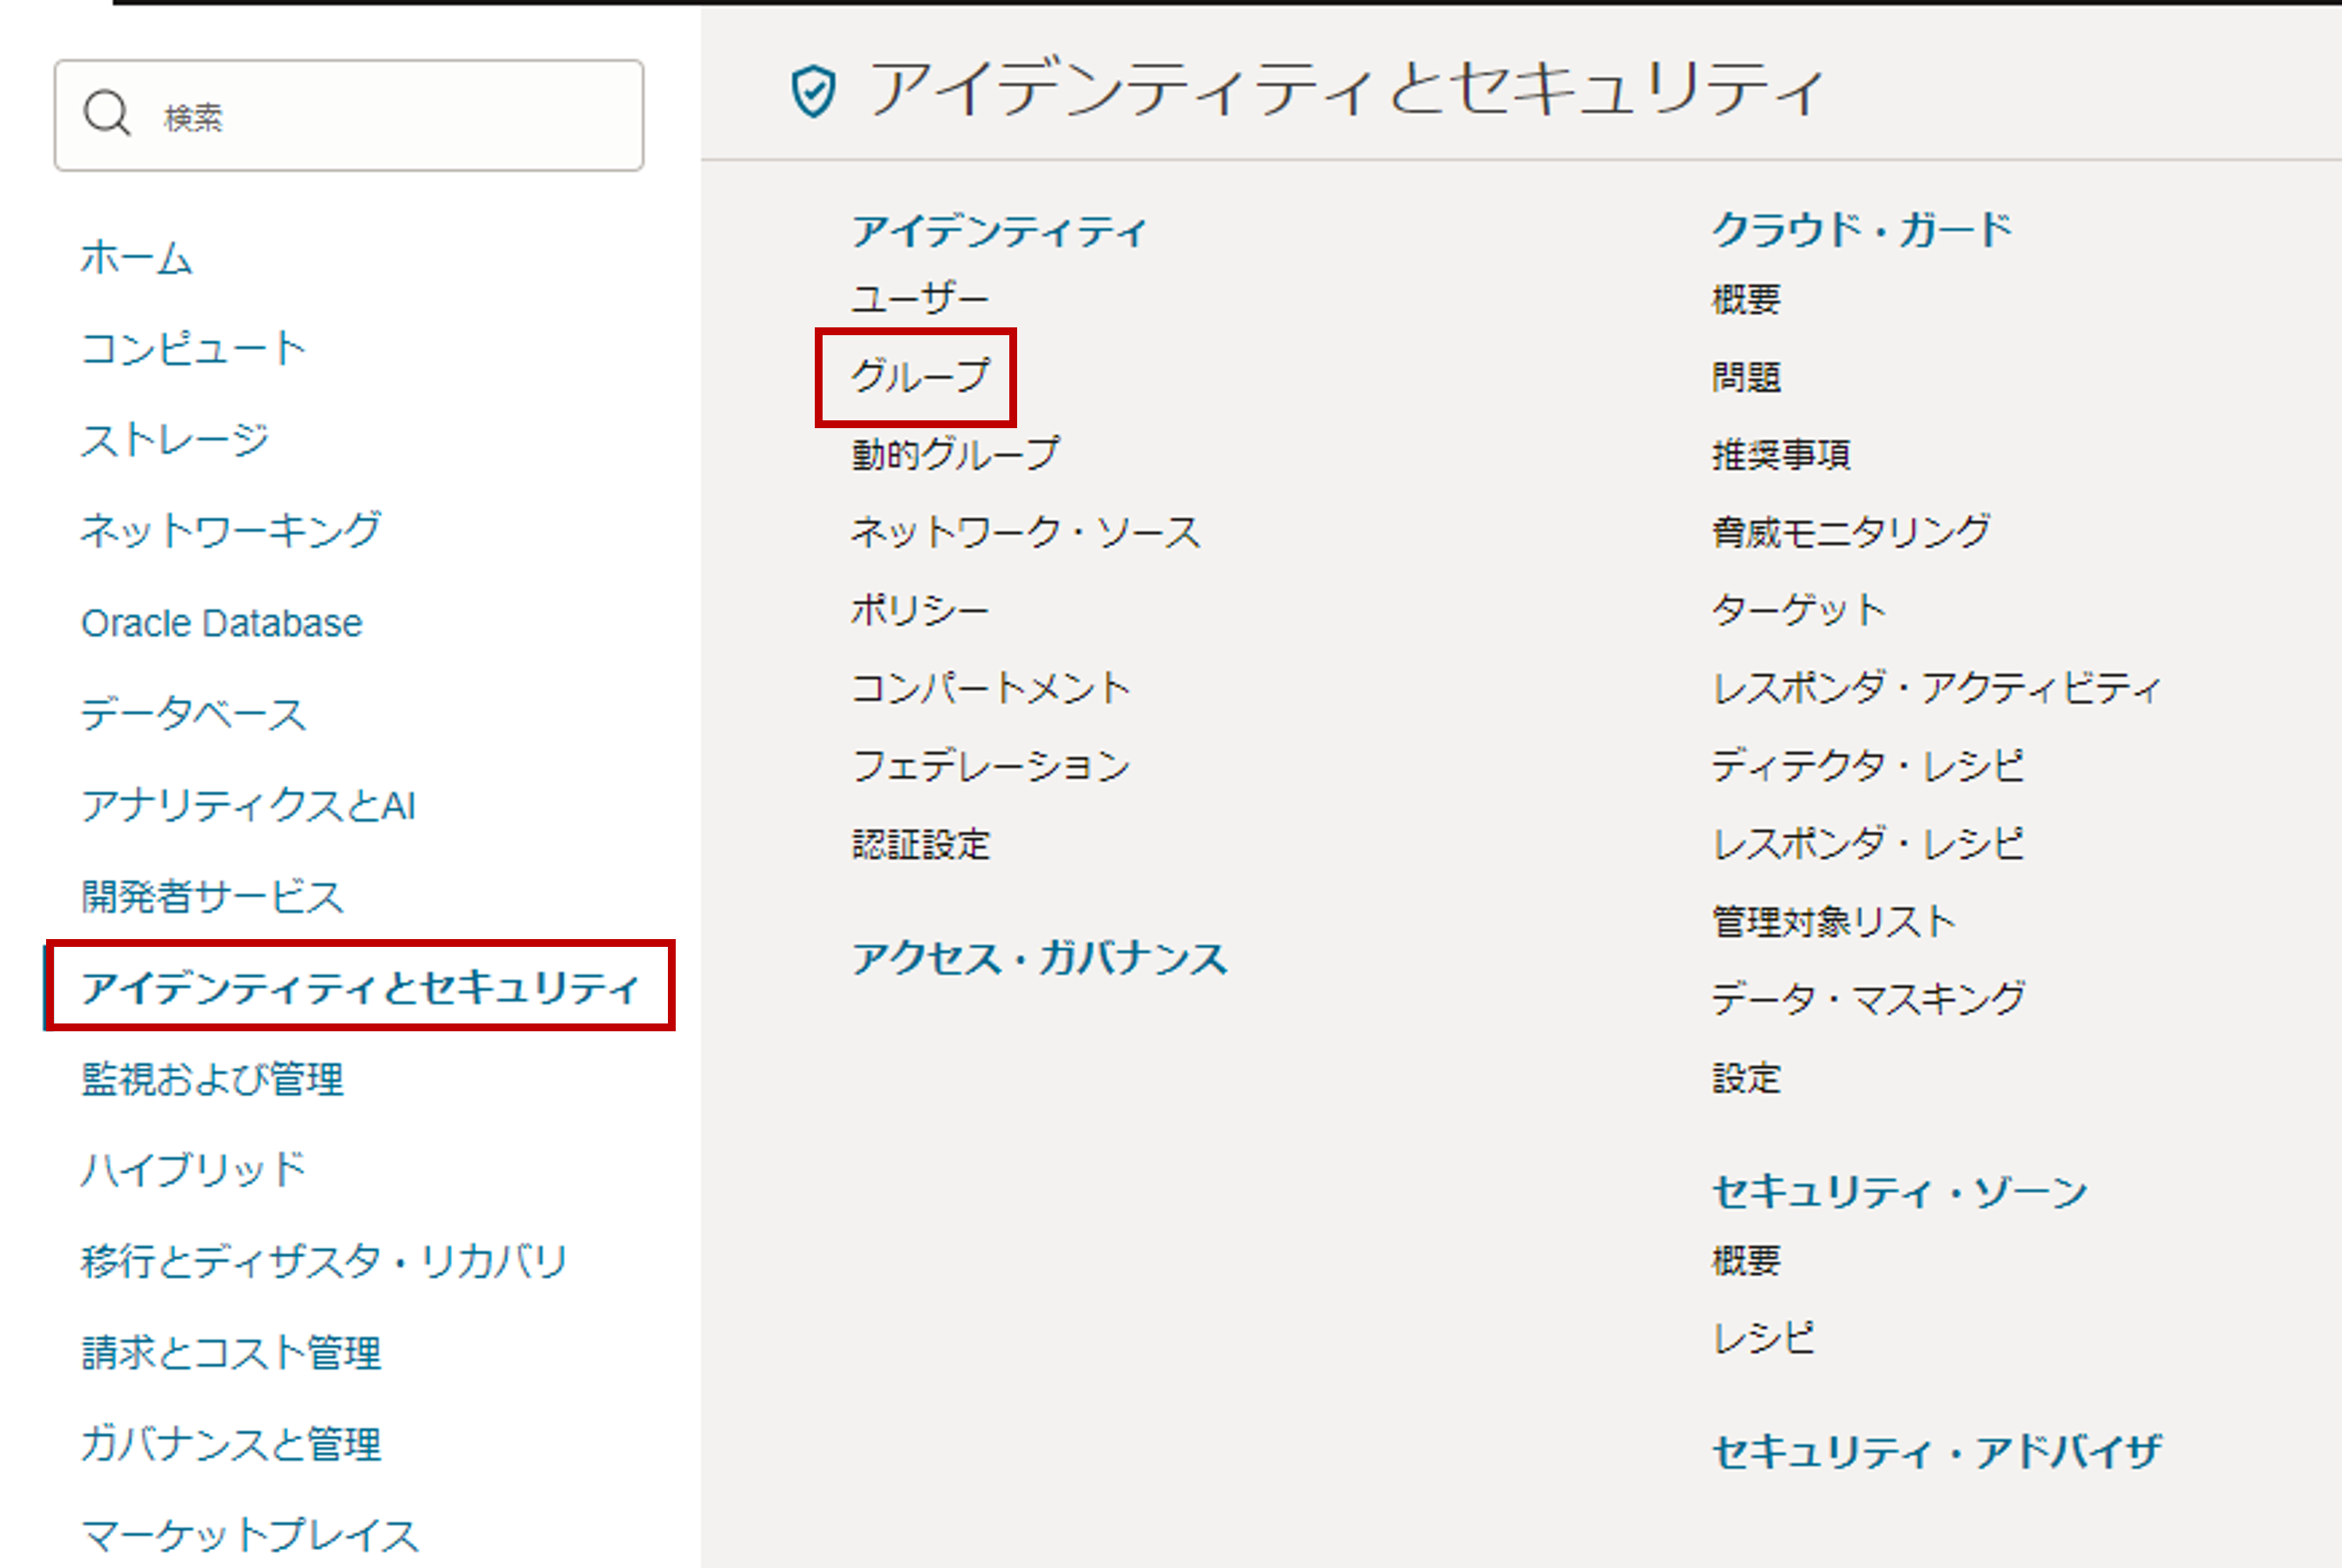Open the highlighted グループ link
The height and width of the screenshot is (1568, 2342).
(920, 376)
